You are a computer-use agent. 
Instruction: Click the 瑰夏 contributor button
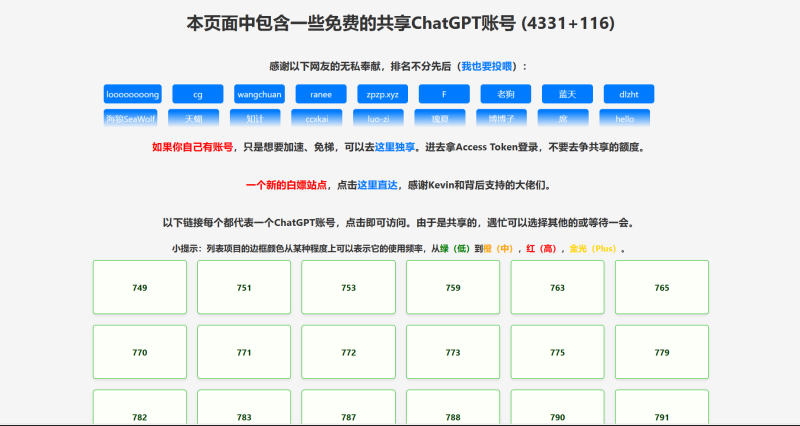(440, 118)
